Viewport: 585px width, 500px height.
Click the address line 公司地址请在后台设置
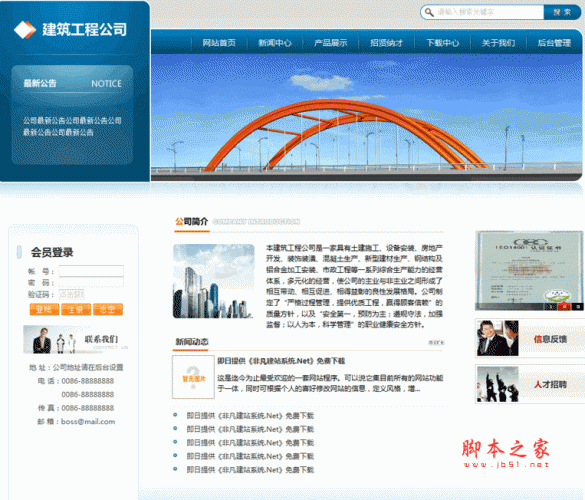point(76,368)
